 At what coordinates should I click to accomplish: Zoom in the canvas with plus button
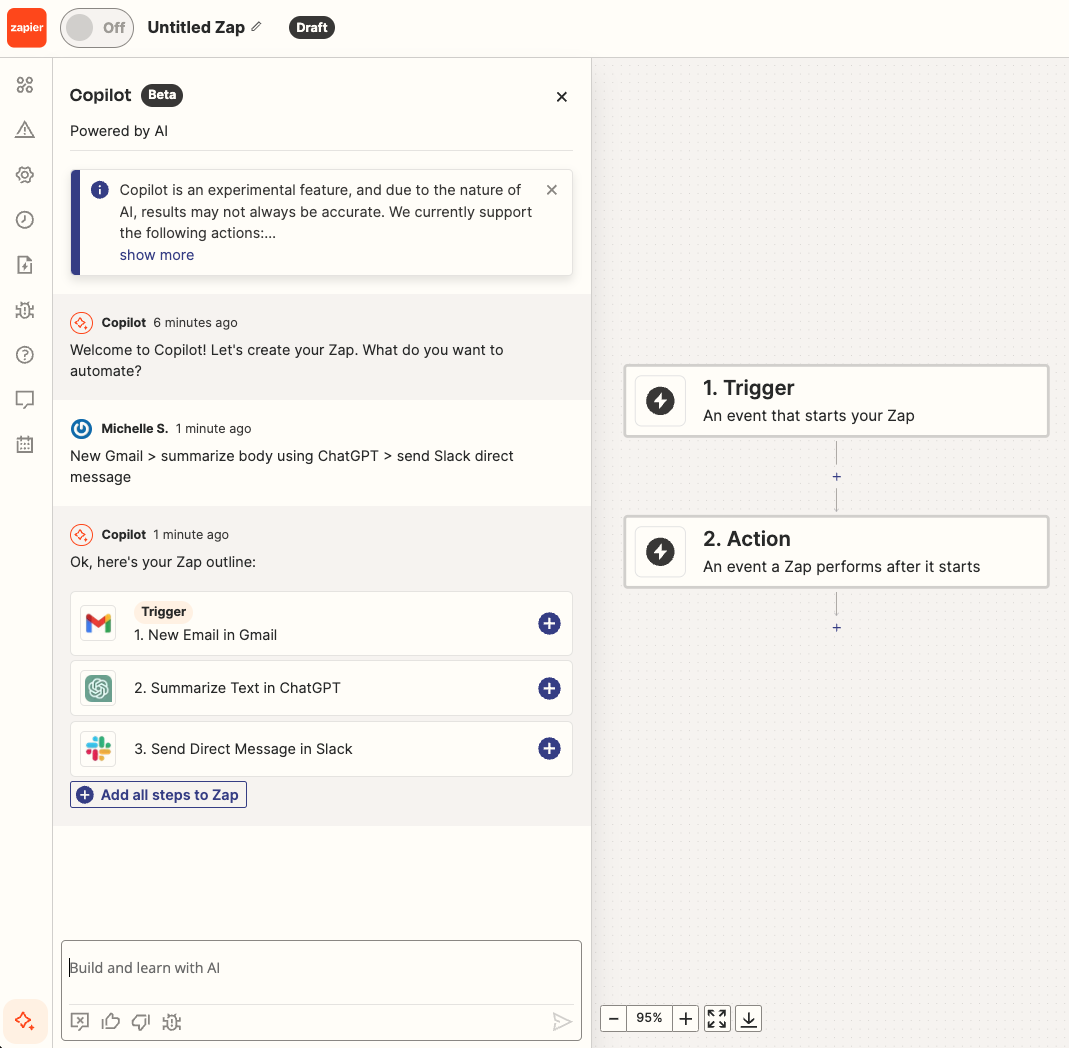click(x=686, y=1019)
